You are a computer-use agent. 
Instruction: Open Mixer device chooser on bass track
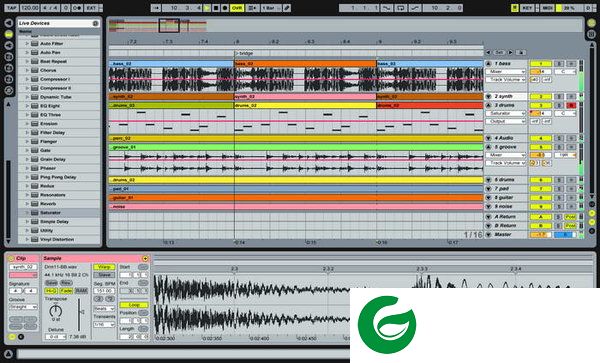pyautogui.click(x=505, y=72)
